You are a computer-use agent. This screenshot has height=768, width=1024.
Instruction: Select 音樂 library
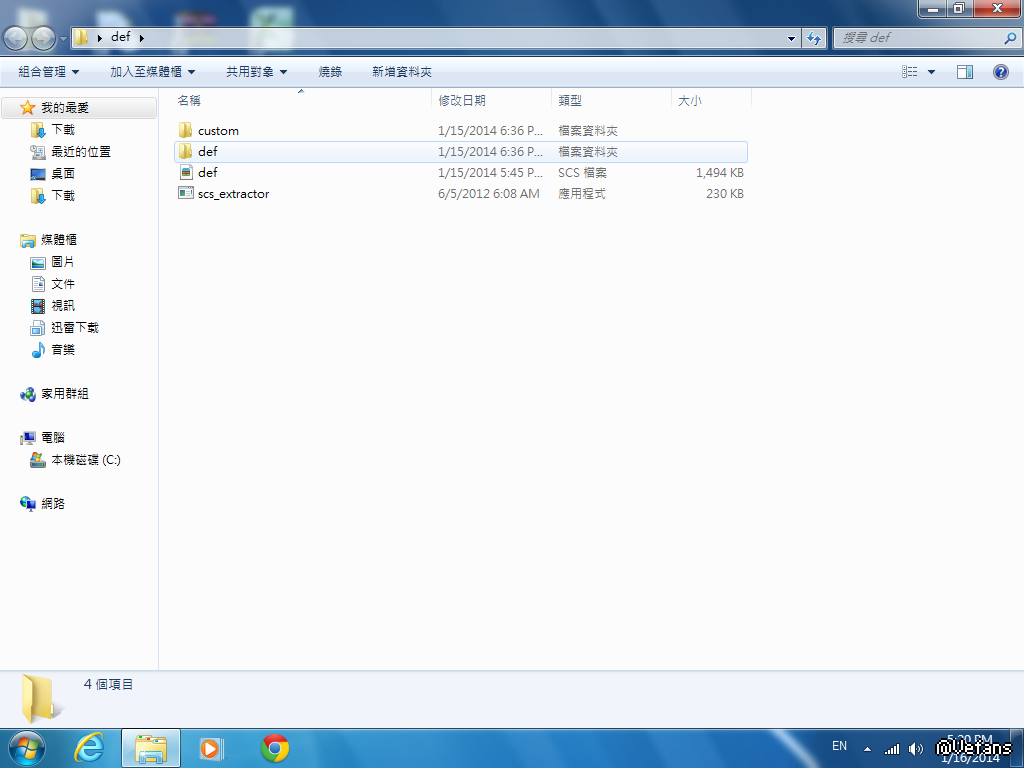[x=63, y=349]
